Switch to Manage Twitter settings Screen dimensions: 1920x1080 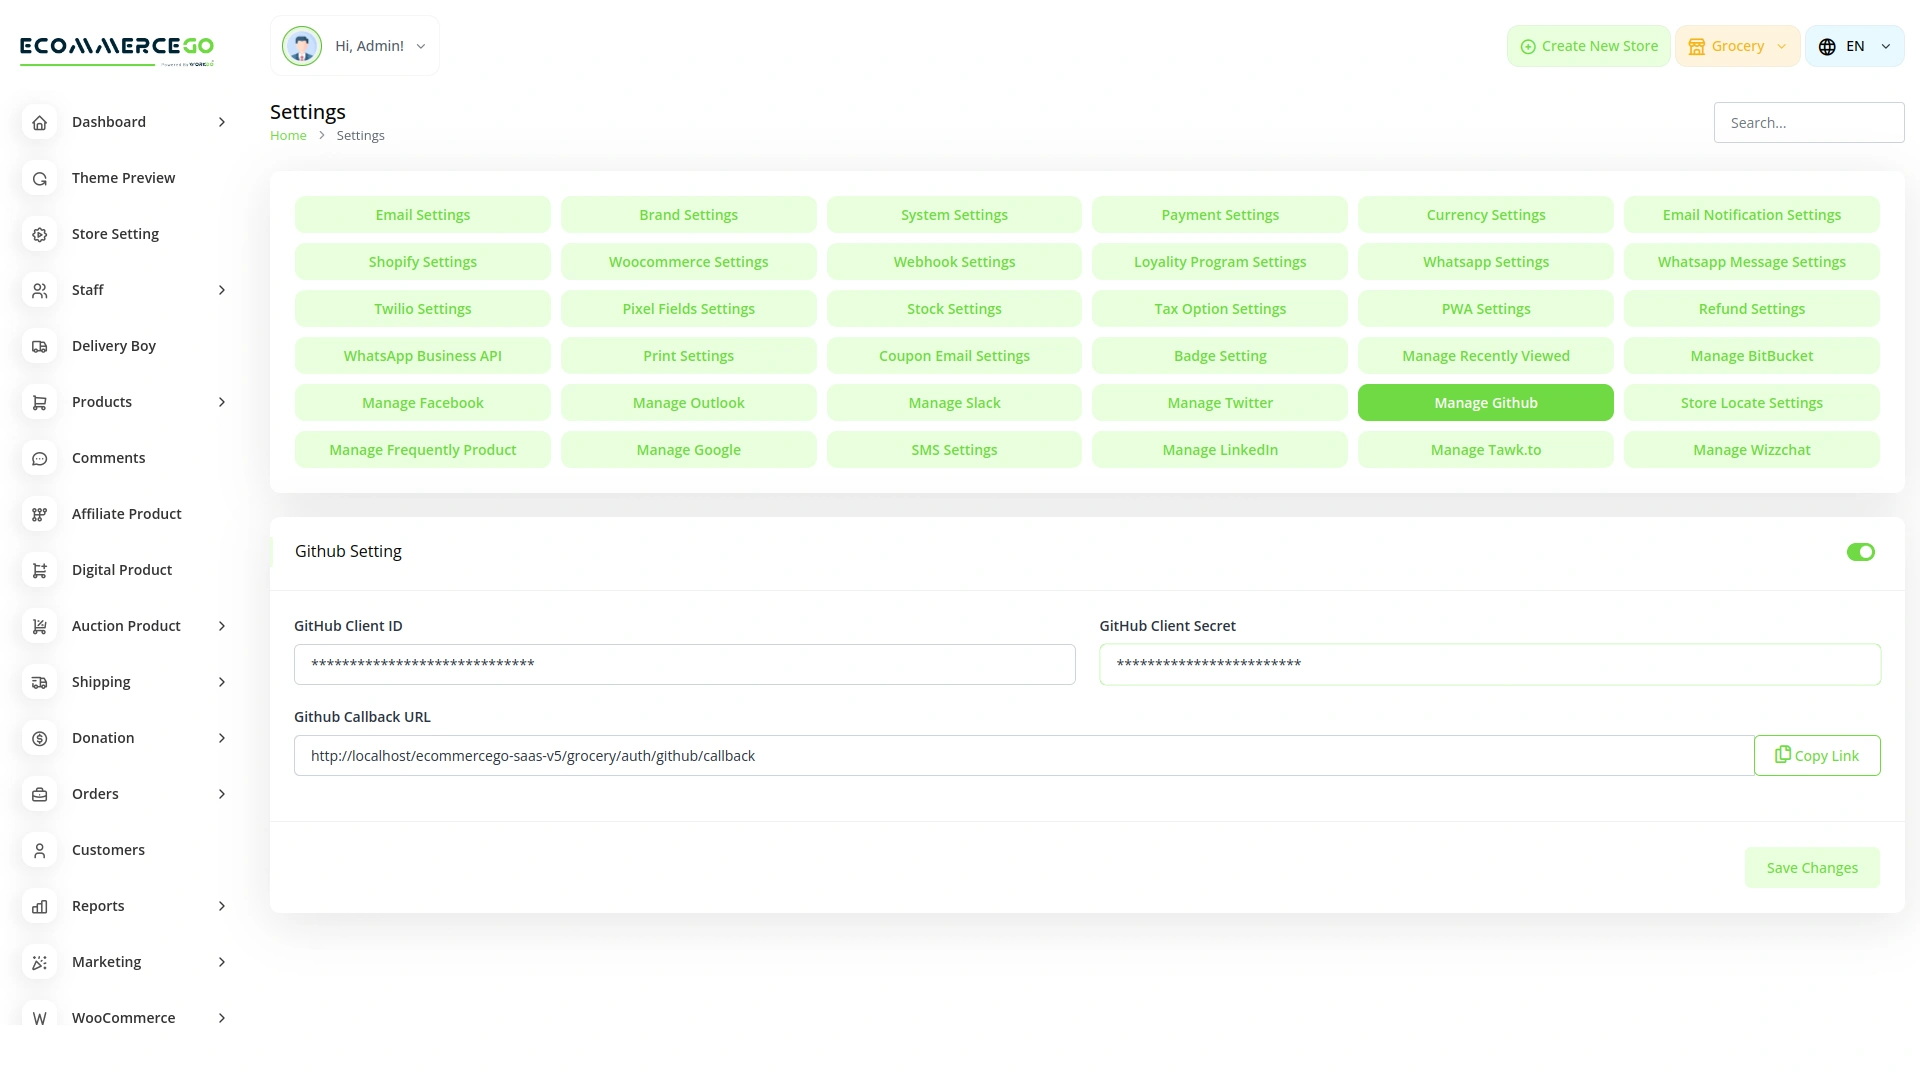pos(1219,402)
